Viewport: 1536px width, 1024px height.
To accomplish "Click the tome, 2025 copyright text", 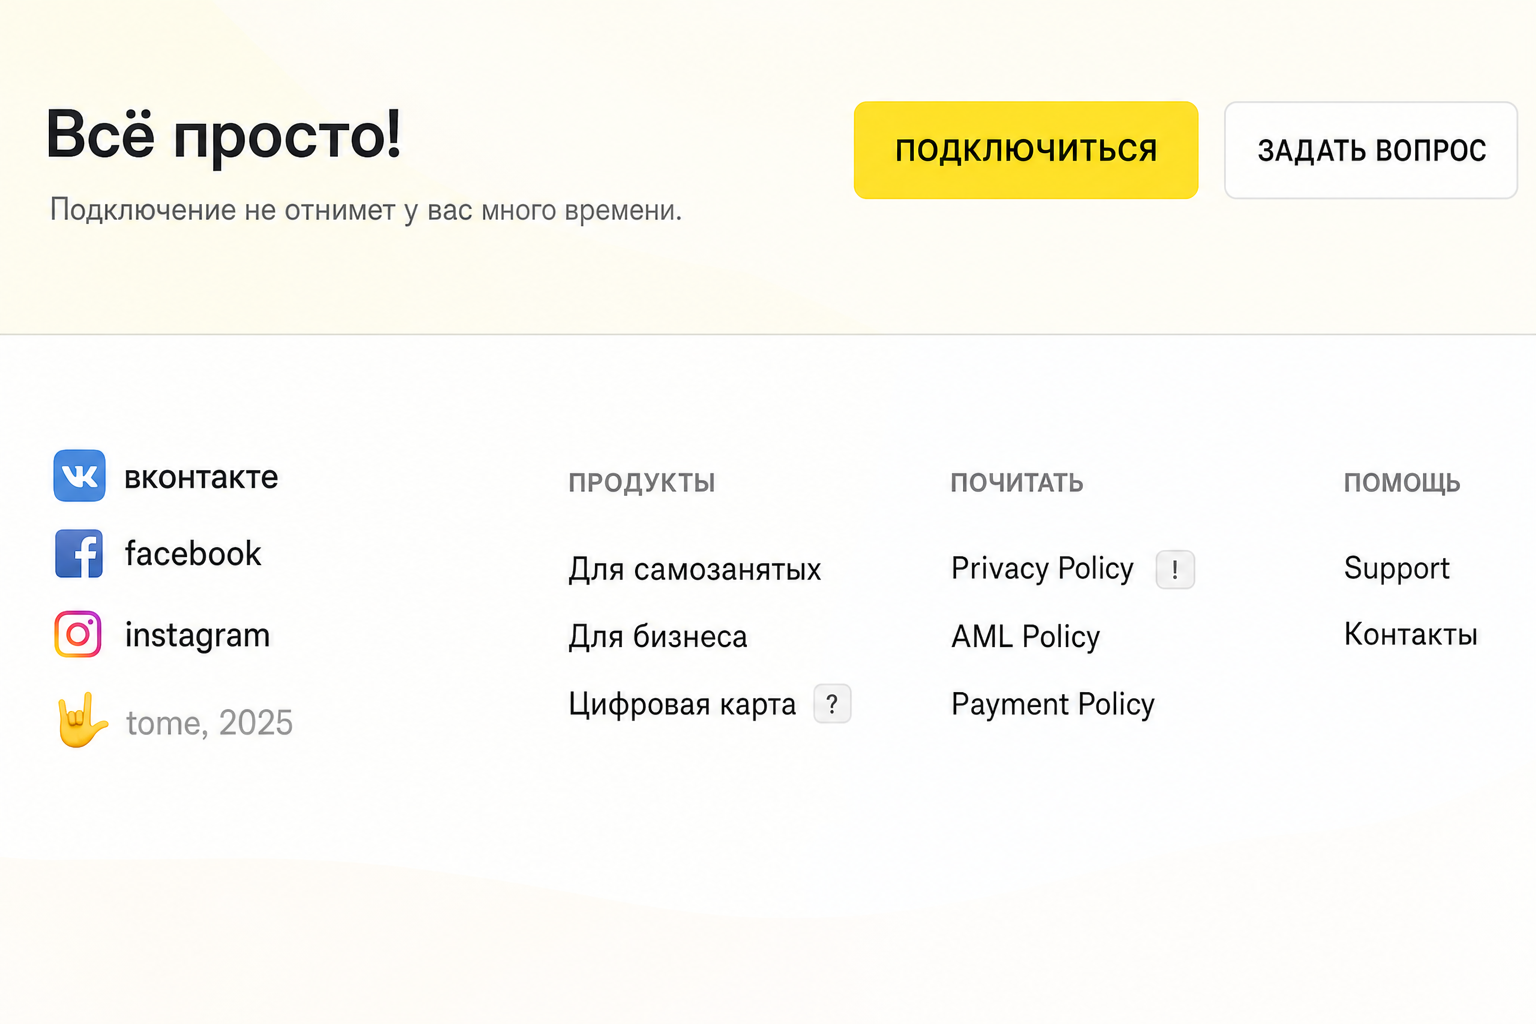I will 209,722.
